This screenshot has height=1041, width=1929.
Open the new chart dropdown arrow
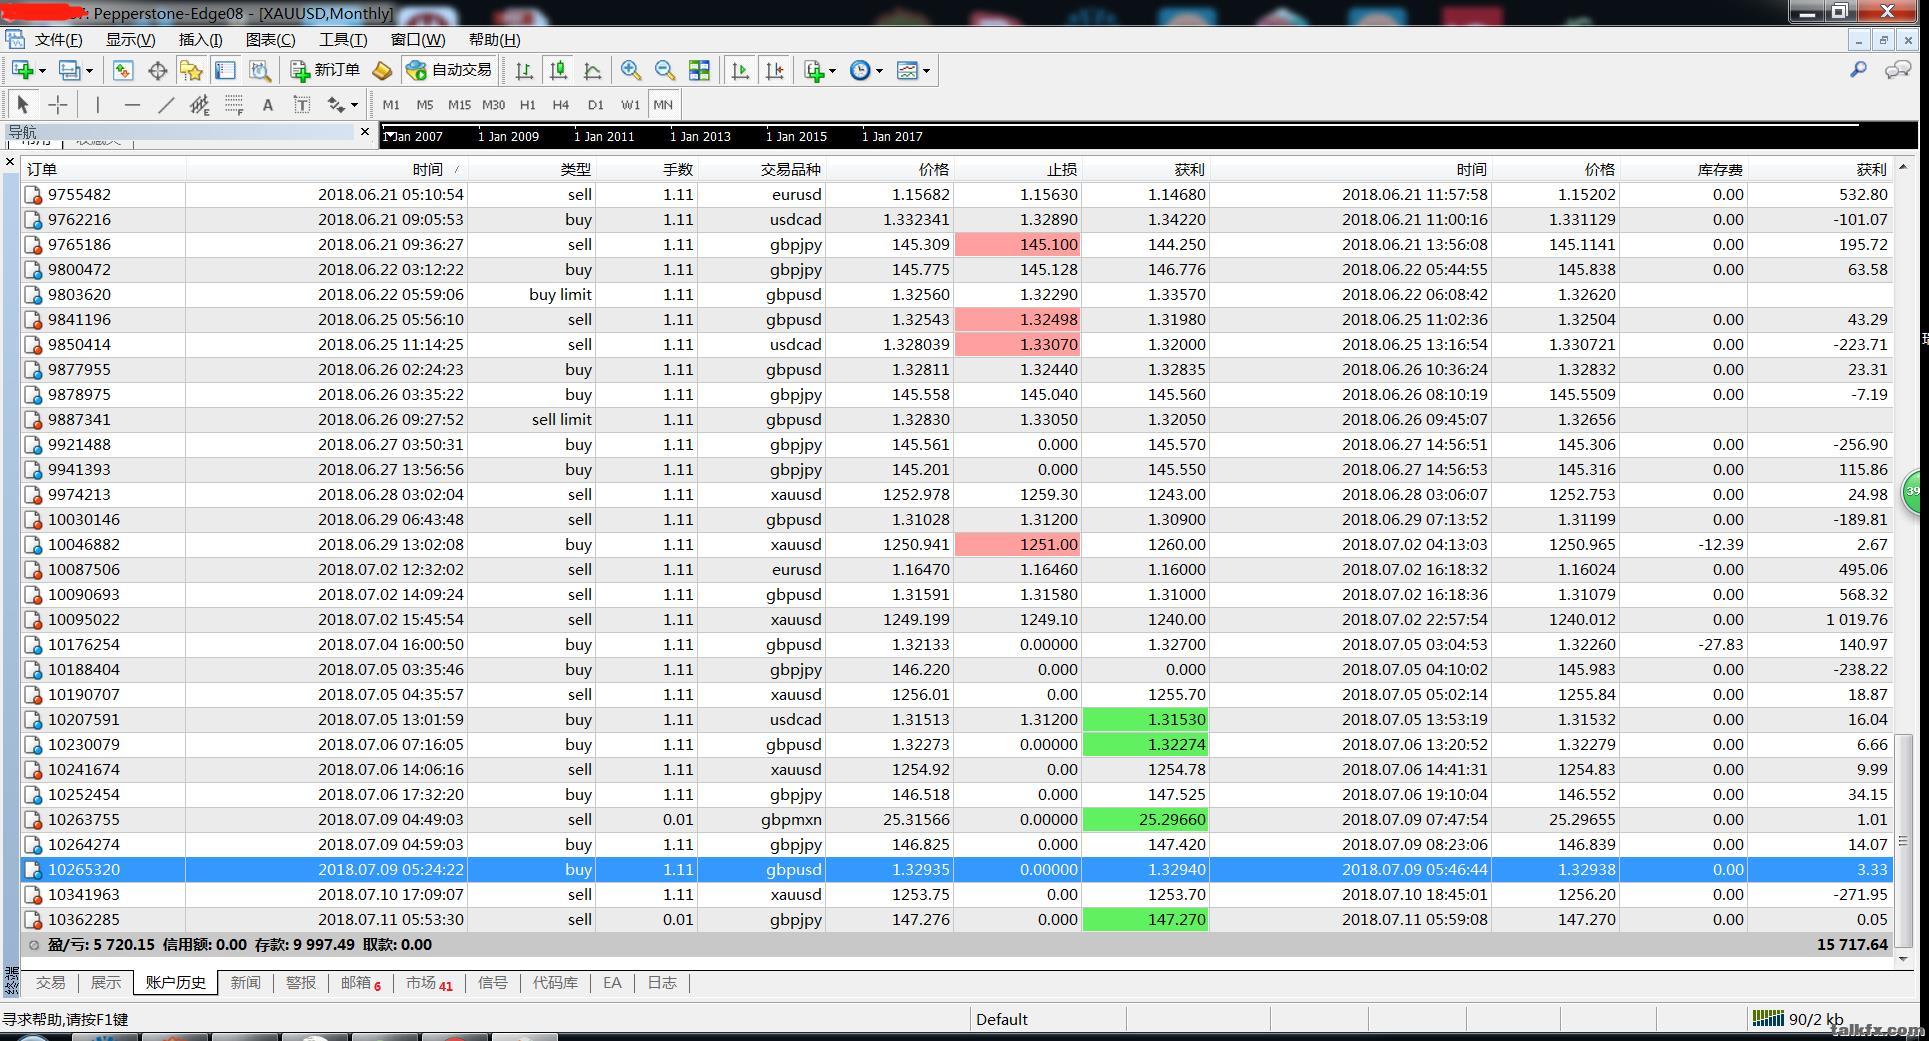pos(42,71)
